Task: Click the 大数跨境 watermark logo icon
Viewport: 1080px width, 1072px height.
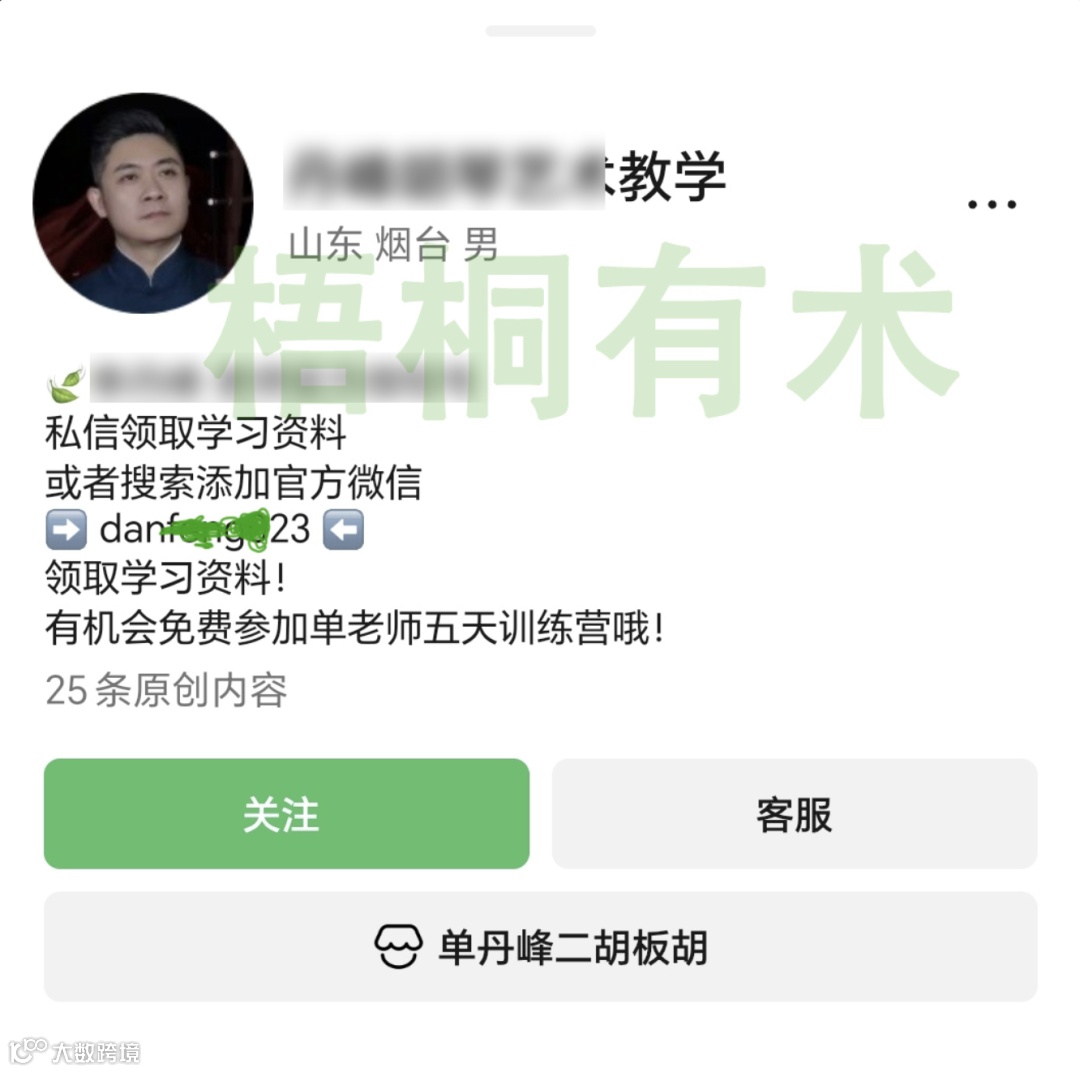Action: (28, 1051)
